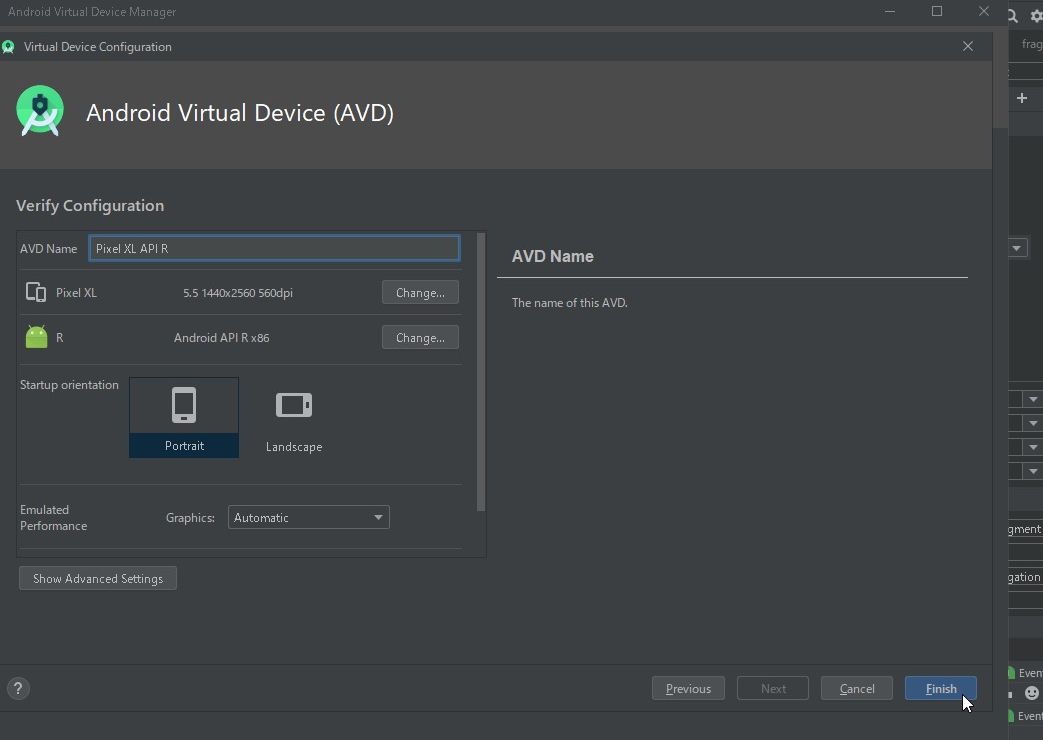
Task: Open the settings gear icon at top right
Action: tap(1035, 15)
